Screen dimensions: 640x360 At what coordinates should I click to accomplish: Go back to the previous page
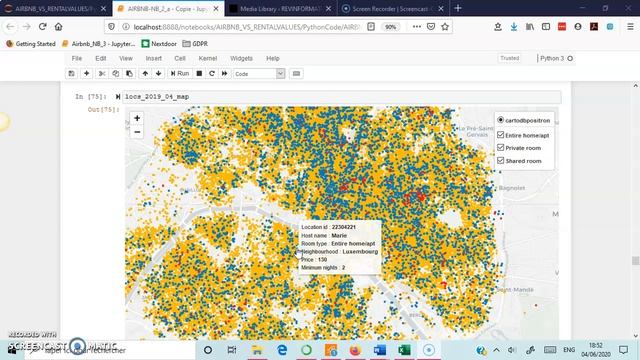click(10, 27)
